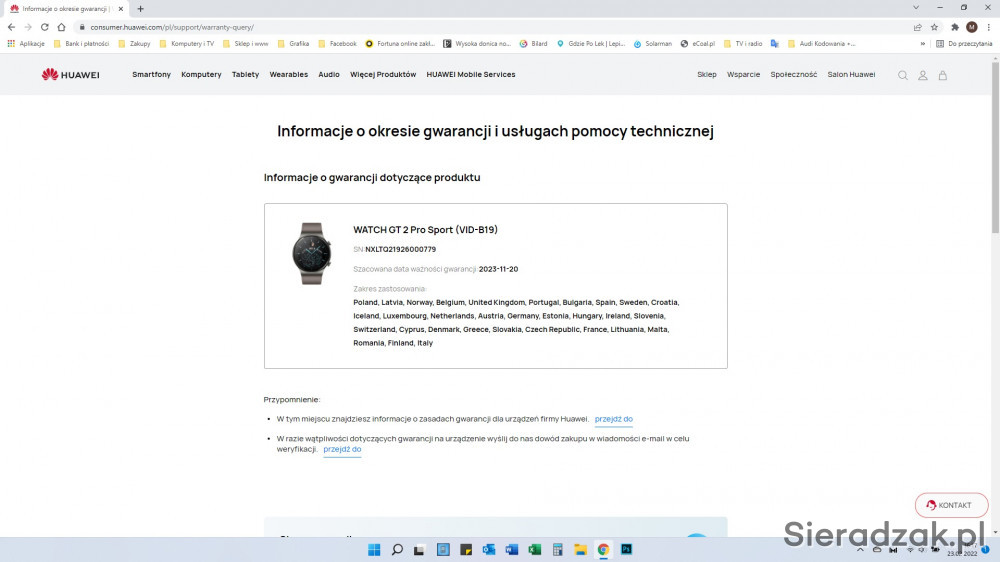Expand the Więcej Produktów menu
The height and width of the screenshot is (562, 1000).
383,75
